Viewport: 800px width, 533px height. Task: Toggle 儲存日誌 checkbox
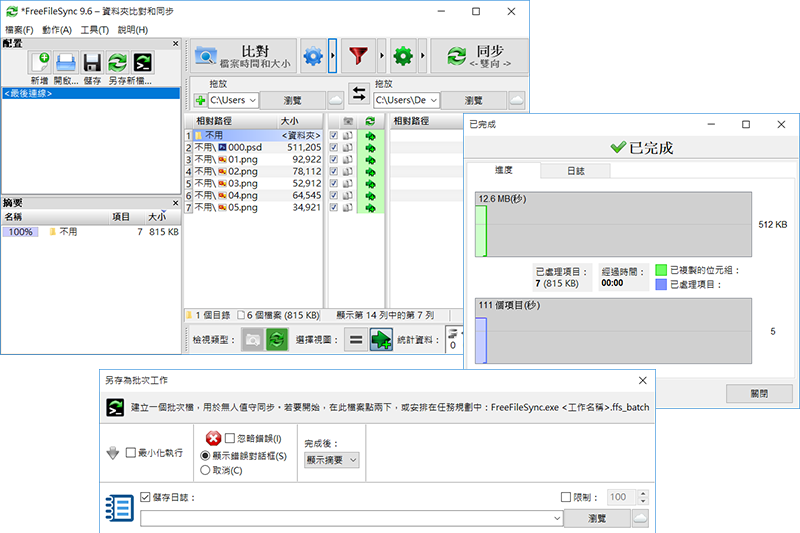[x=145, y=497]
